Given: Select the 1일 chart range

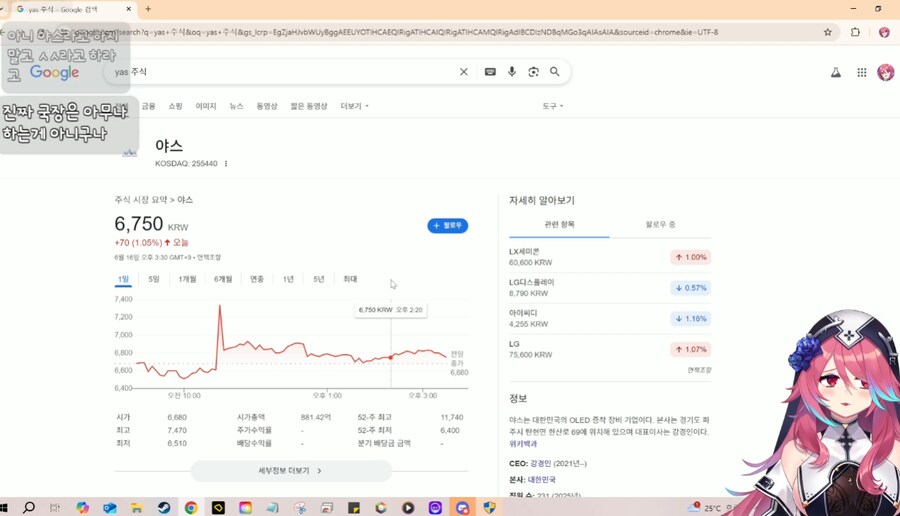Looking at the screenshot, I should pos(123,280).
